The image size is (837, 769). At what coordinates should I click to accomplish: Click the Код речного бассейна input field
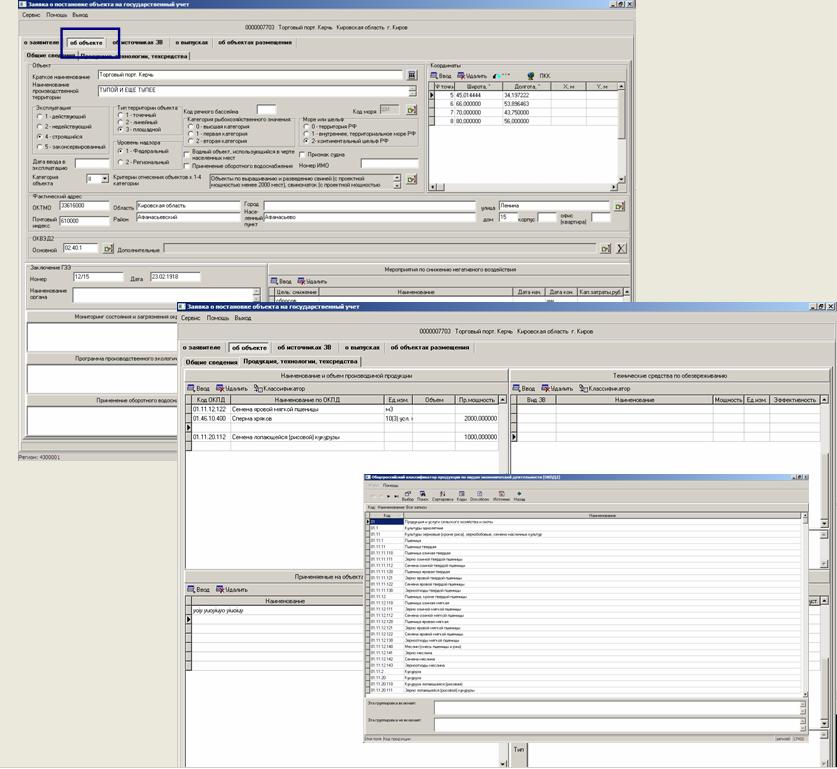266,110
